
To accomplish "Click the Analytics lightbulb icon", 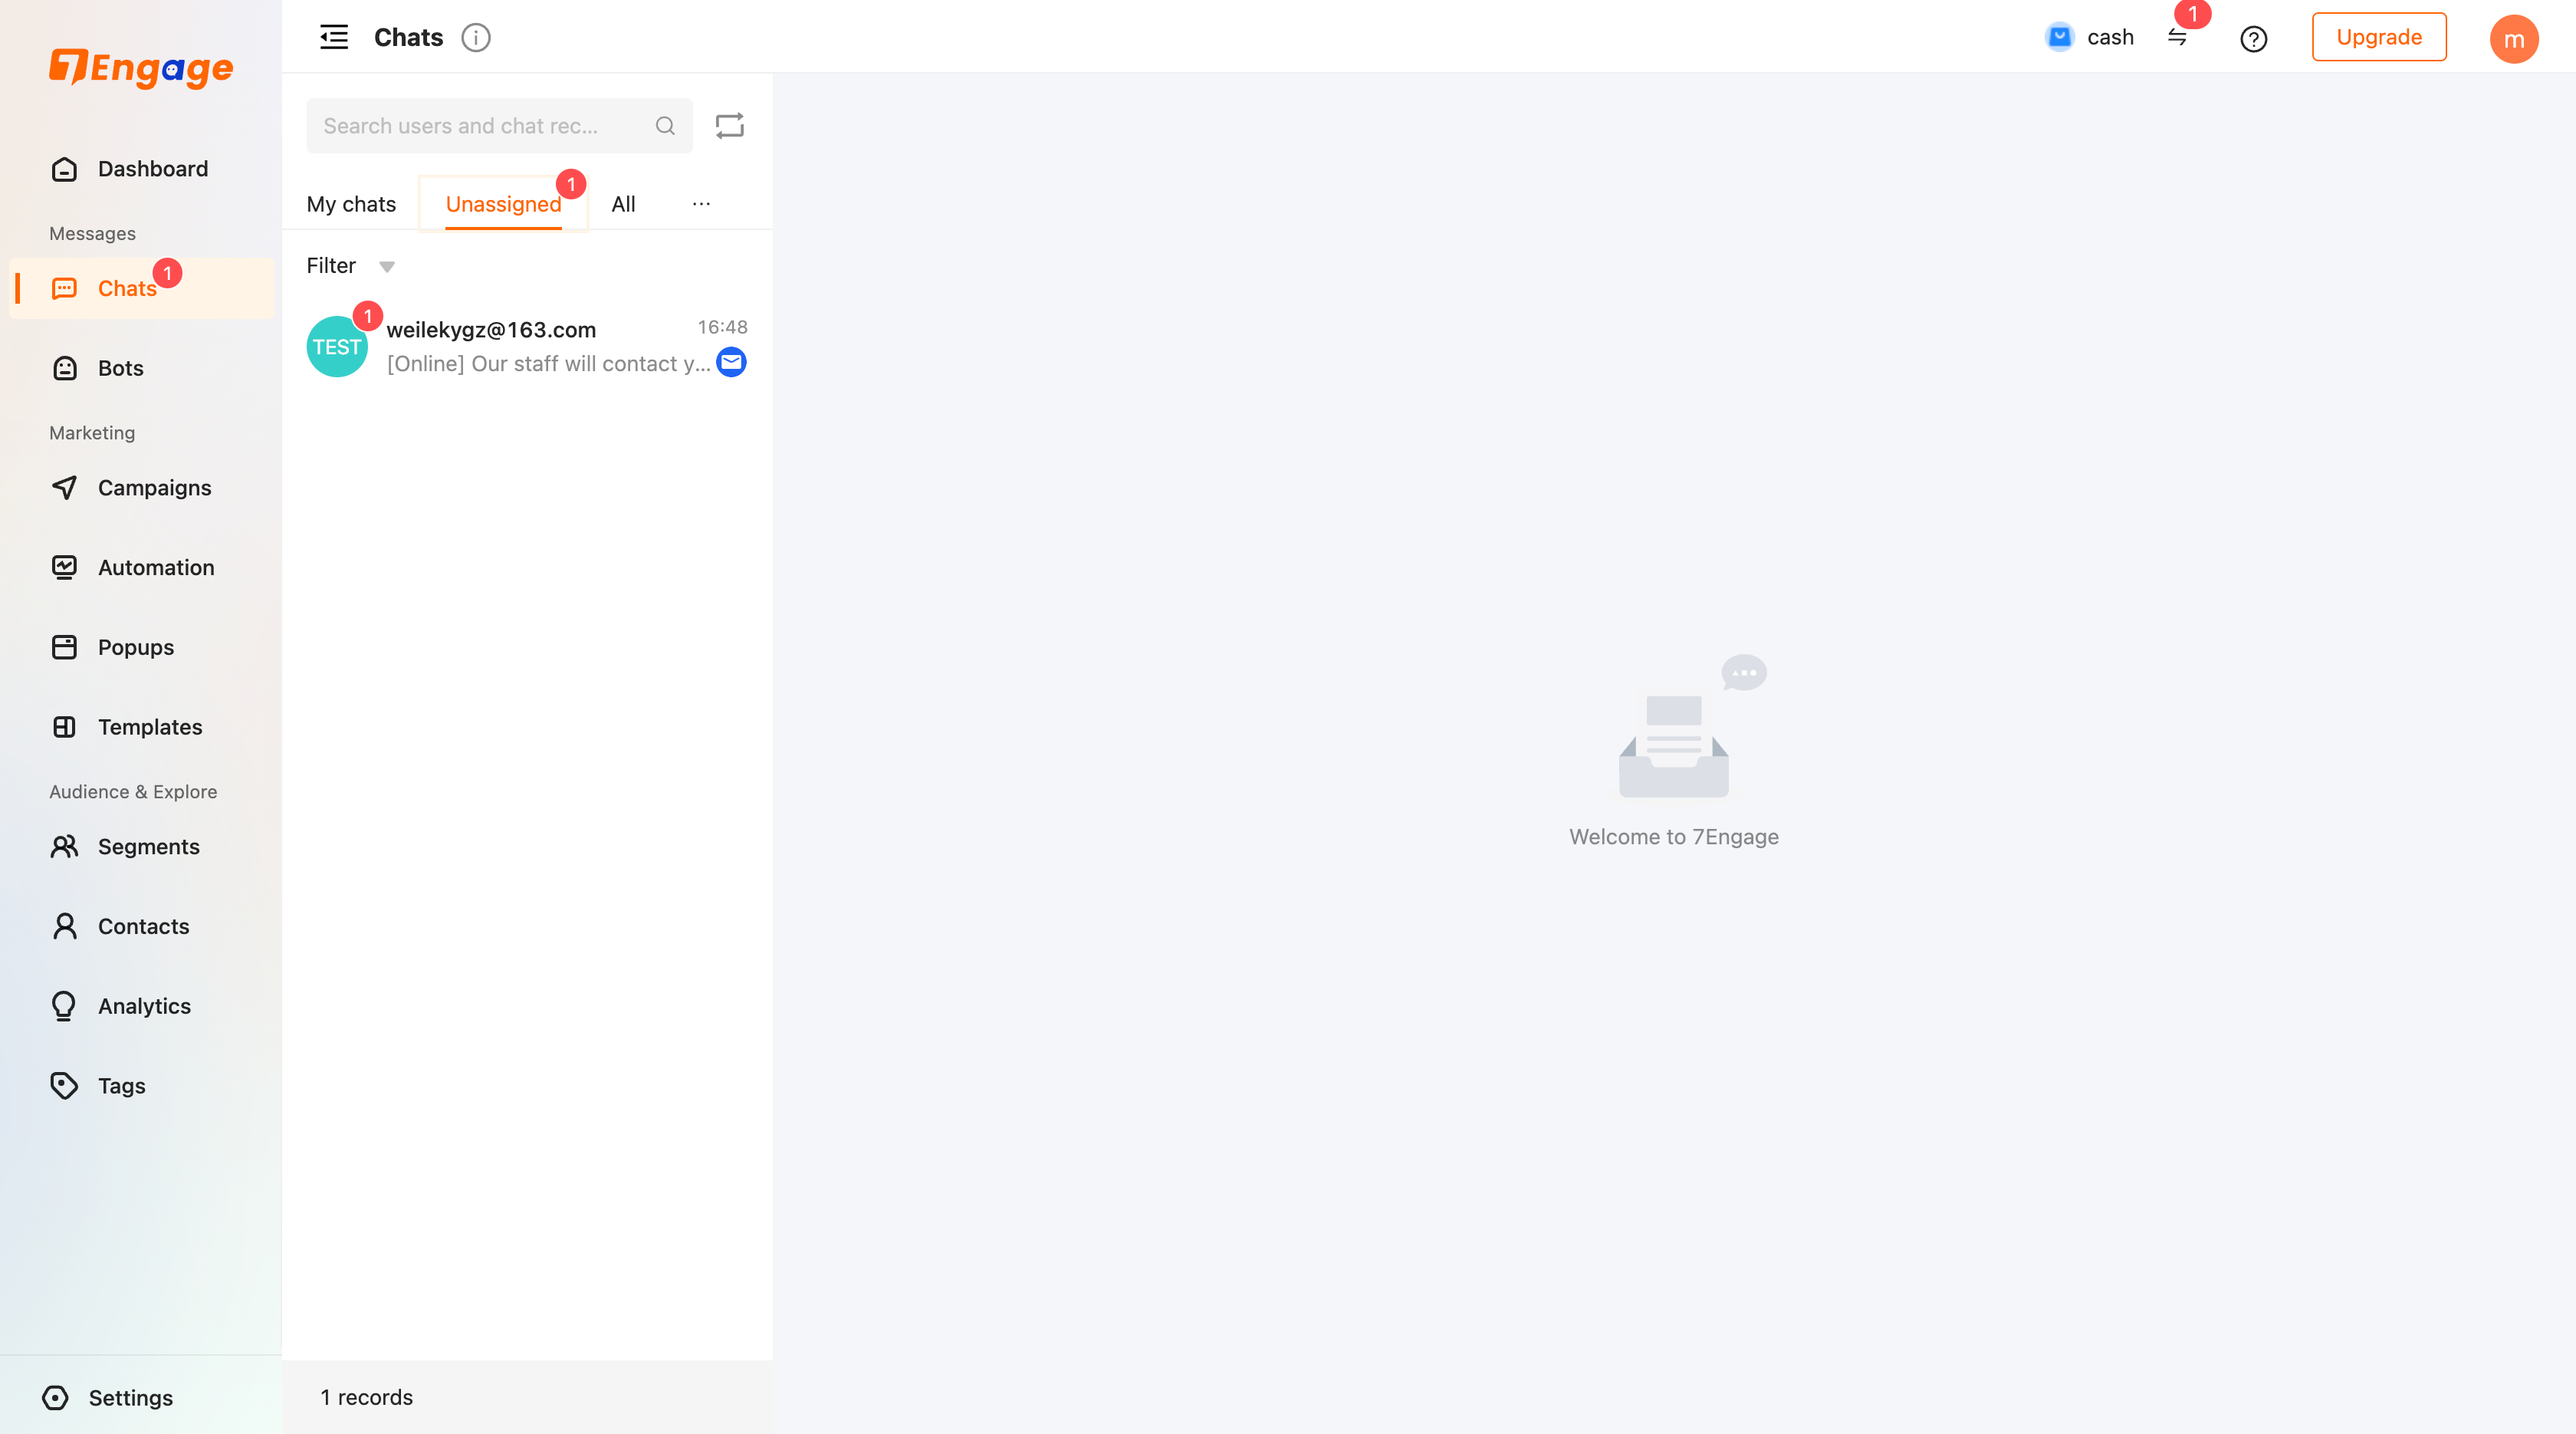I will pos(64,1006).
